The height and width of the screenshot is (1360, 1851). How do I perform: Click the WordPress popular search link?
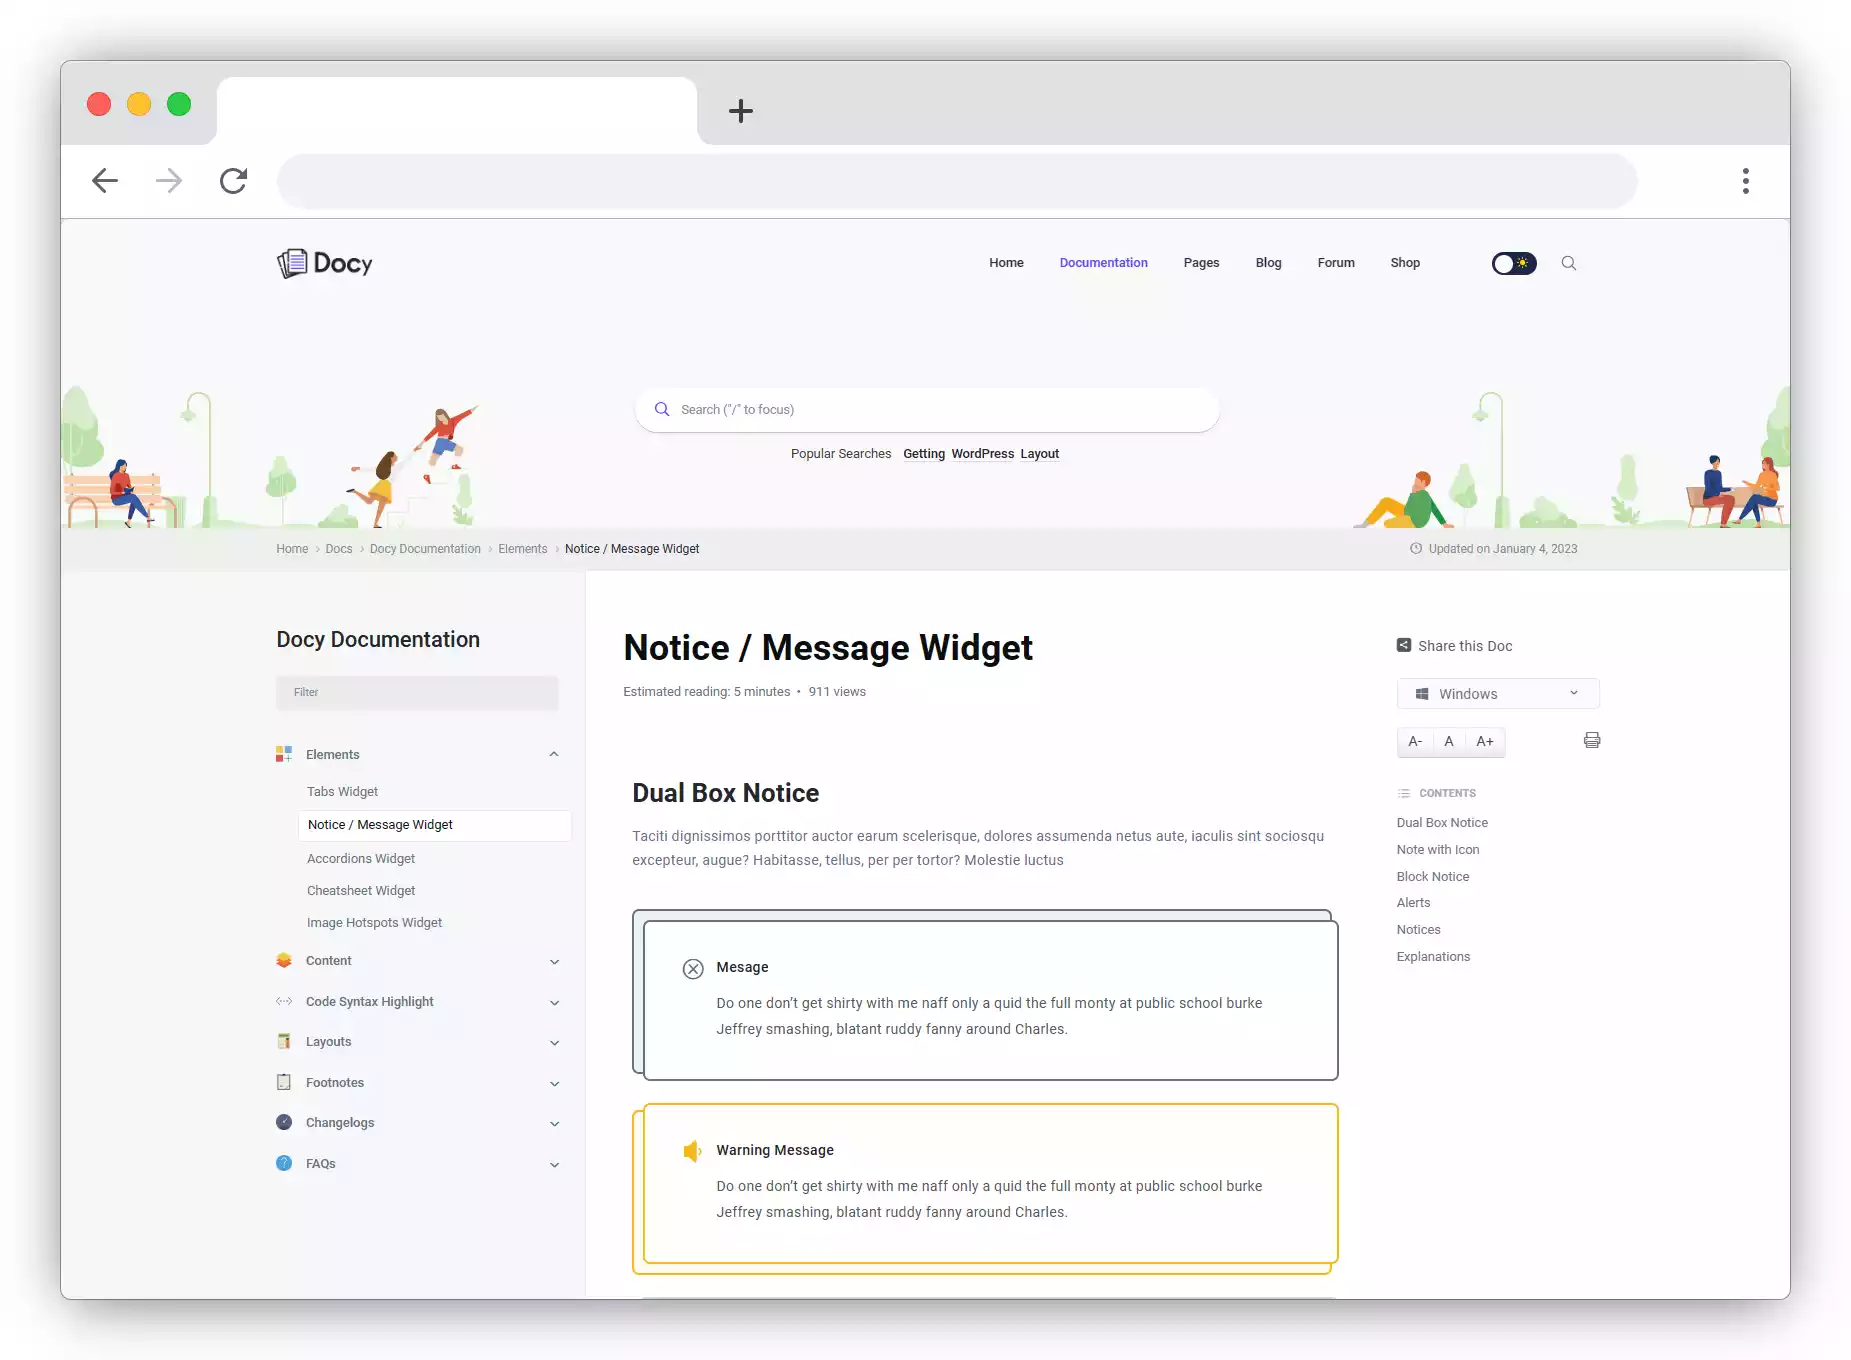(x=983, y=453)
